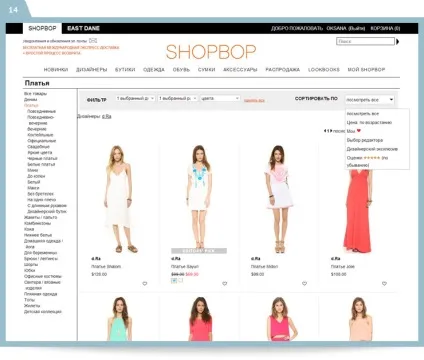The image size is (424, 360).
Task: Select 'Свадебные' dresses subcategory
Action: pos(38,147)
